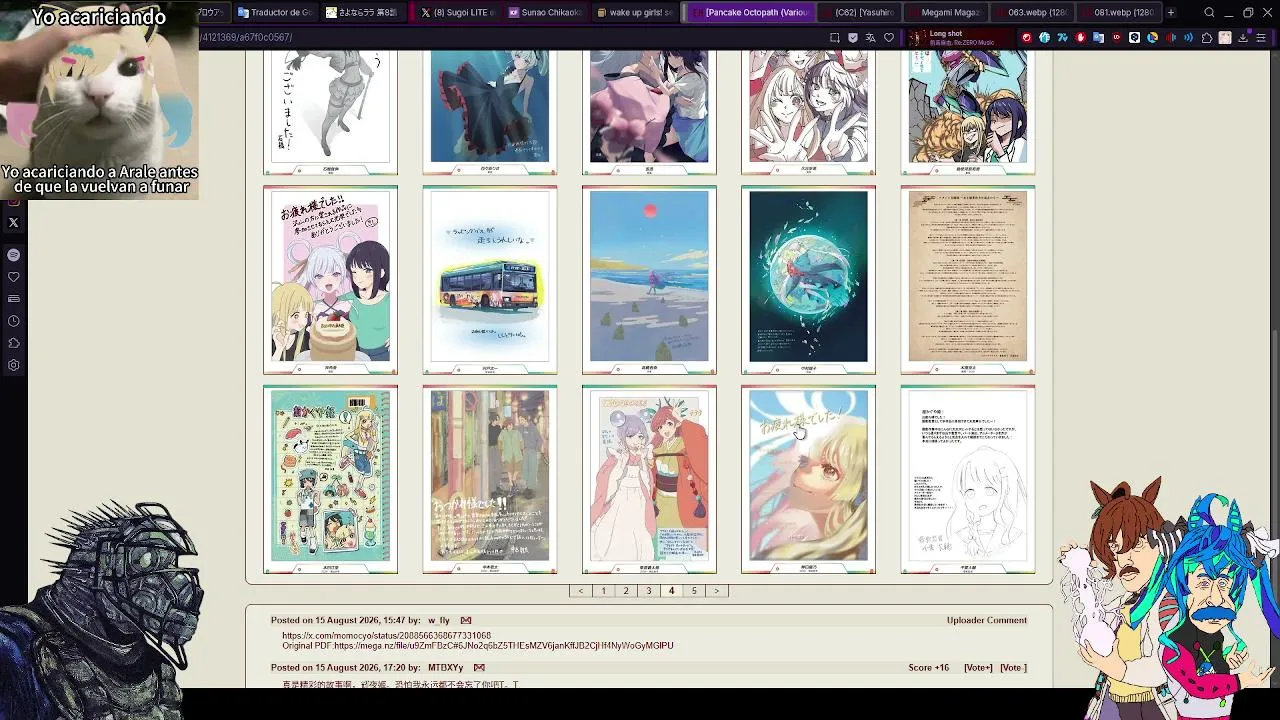Viewport: 1280px width, 720px height.
Task: Open the easy setup sliders menu
Action: [1261, 38]
